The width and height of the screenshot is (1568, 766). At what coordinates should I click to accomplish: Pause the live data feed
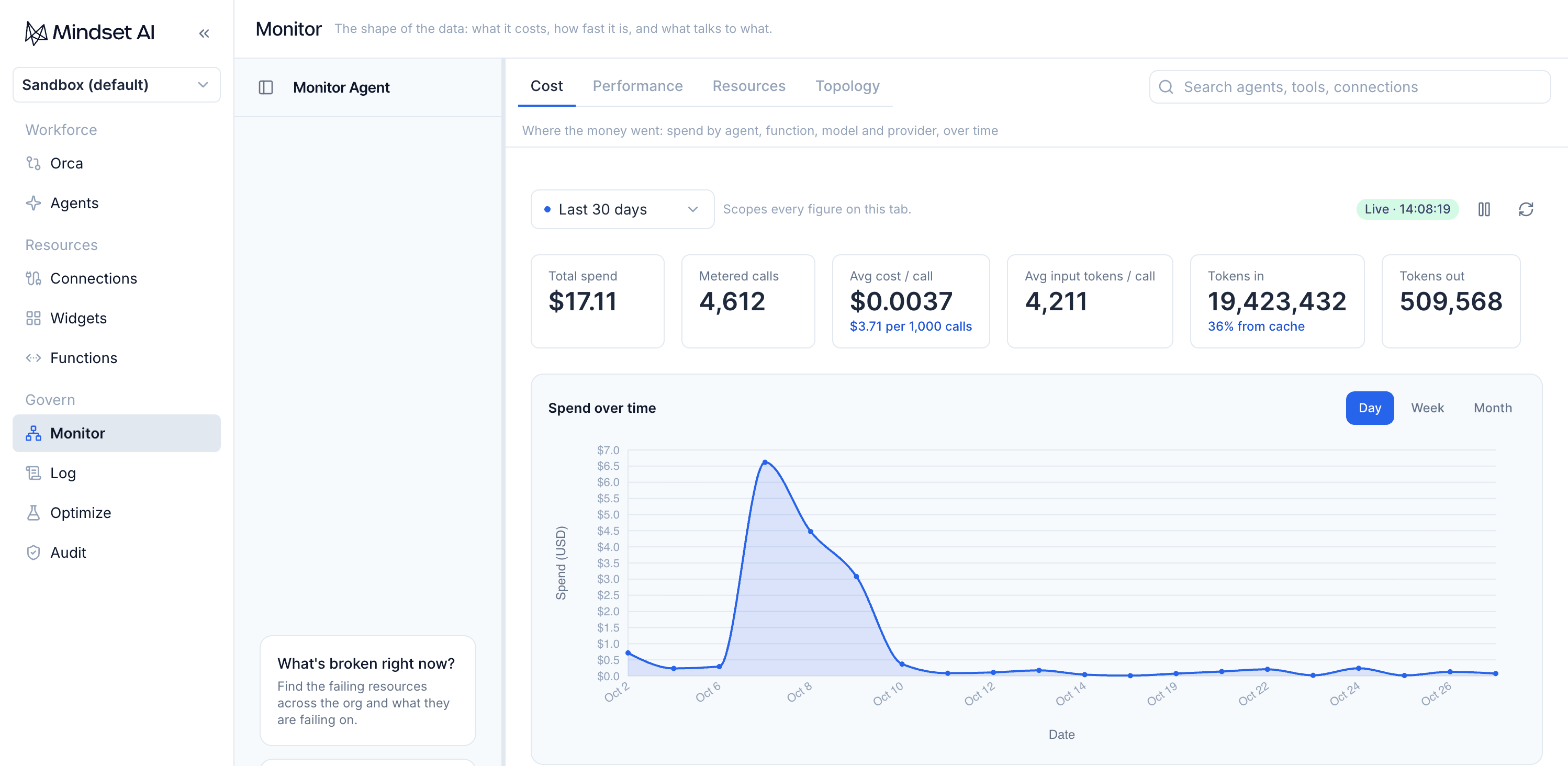[x=1484, y=209]
